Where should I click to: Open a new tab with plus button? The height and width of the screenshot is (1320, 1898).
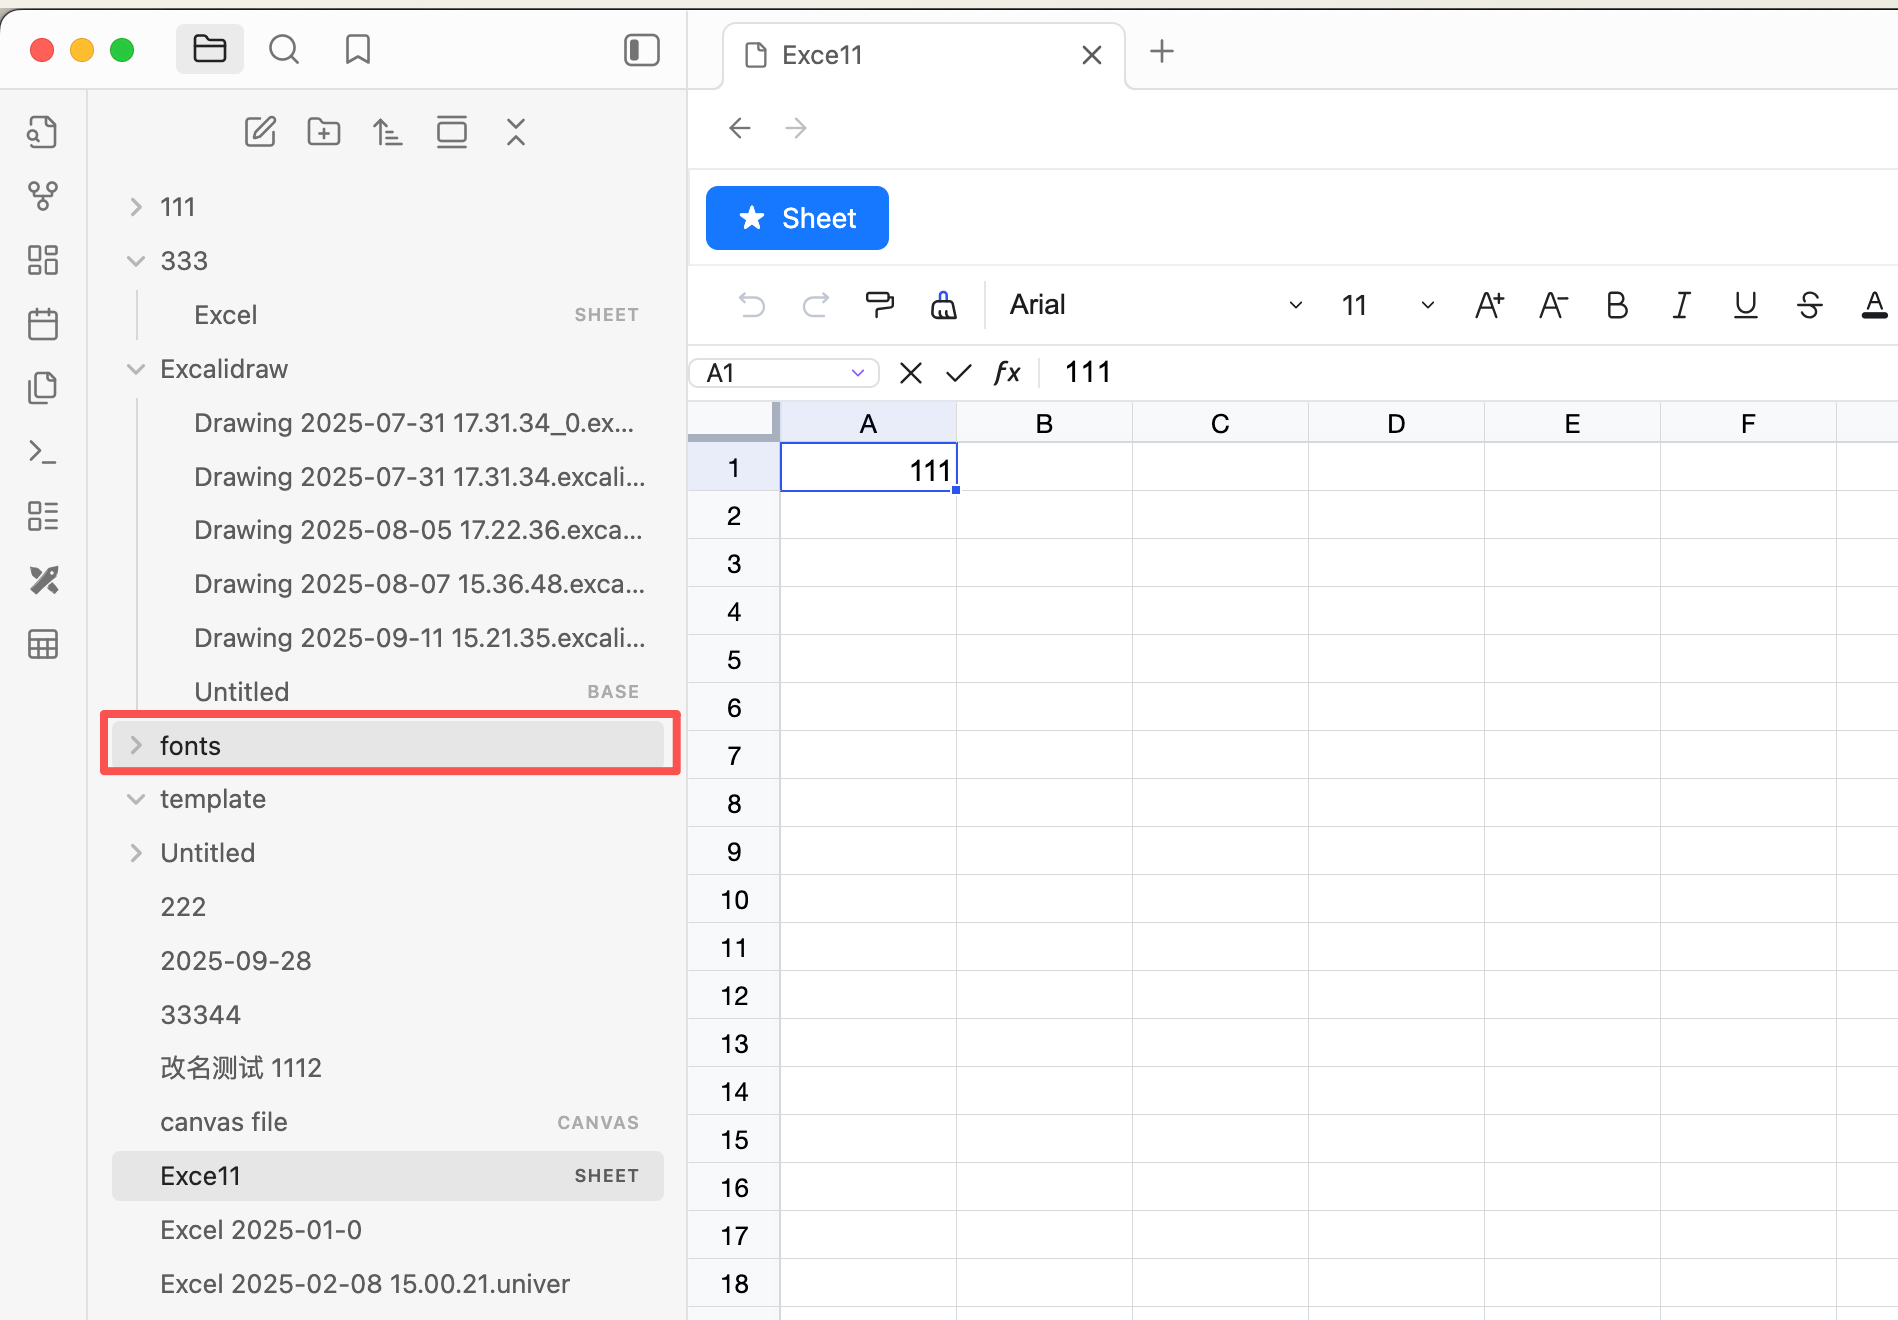point(1162,51)
